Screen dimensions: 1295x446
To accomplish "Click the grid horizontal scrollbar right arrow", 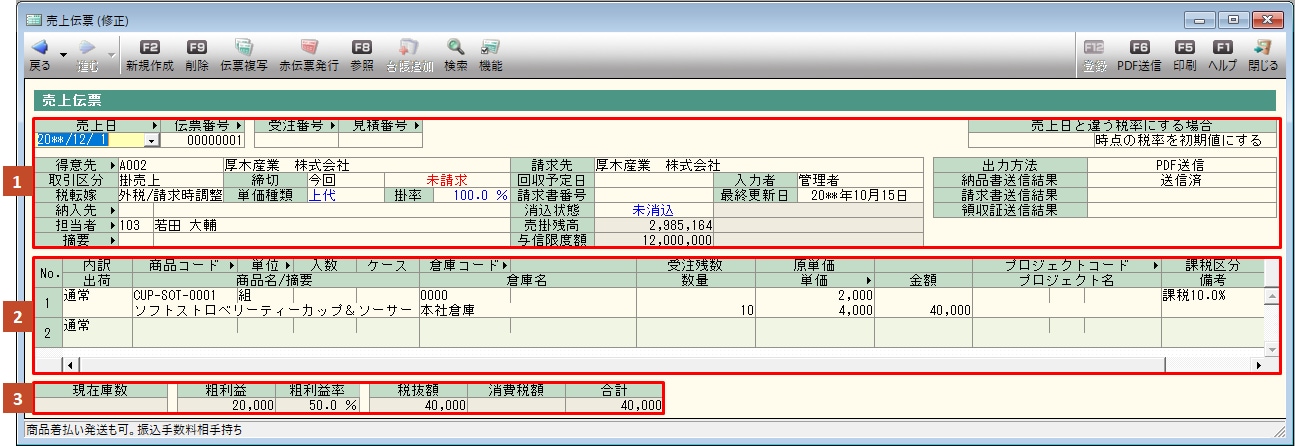I will click(1258, 365).
